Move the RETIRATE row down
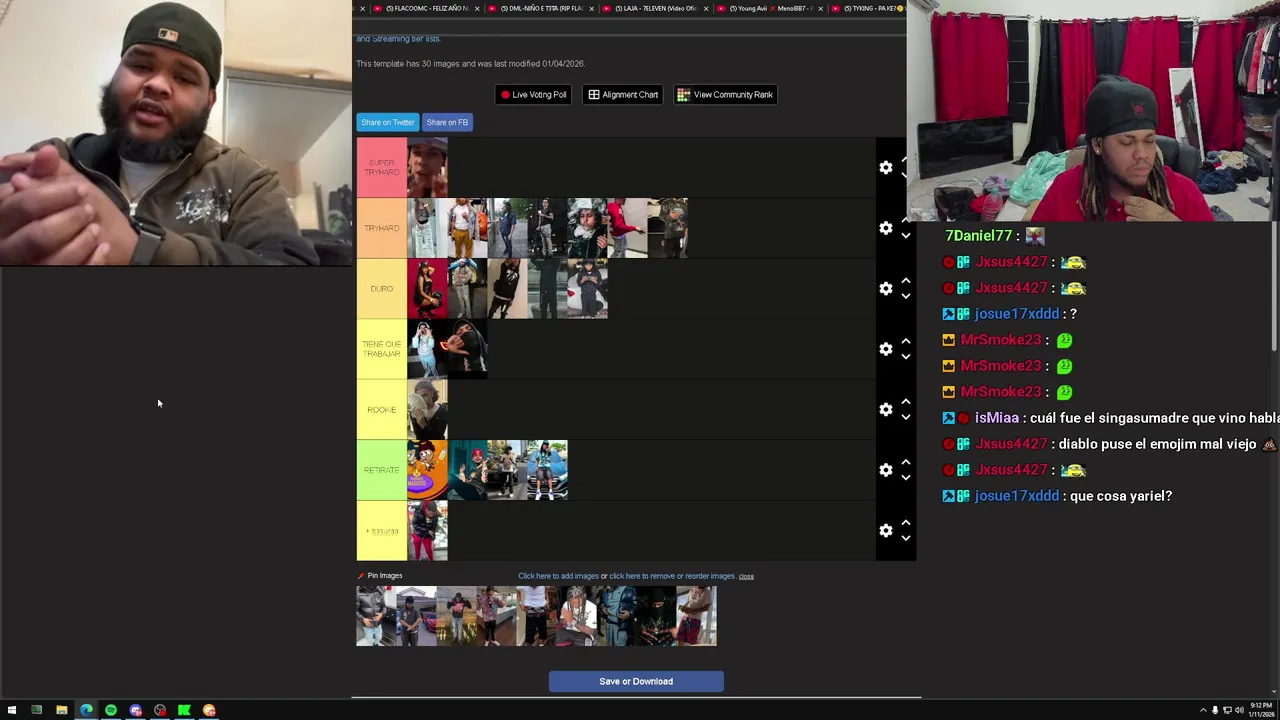 [906, 478]
